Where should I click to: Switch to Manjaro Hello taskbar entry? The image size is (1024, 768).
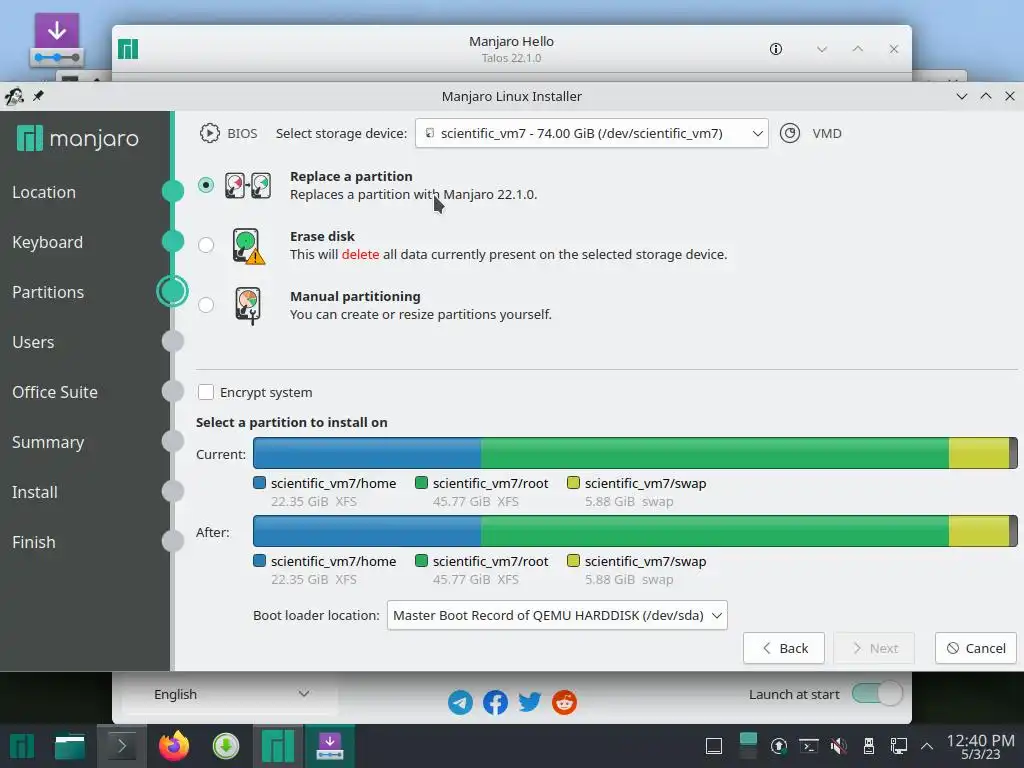[x=278, y=746]
